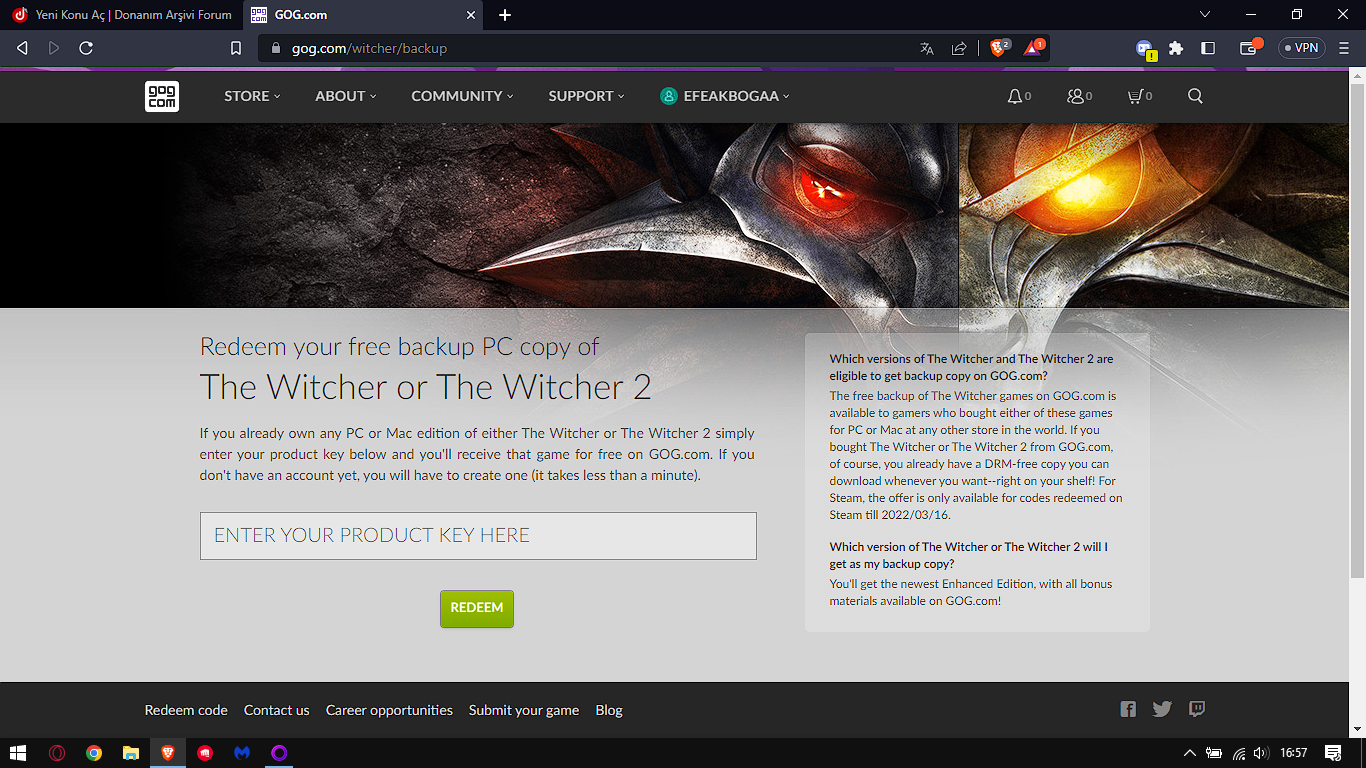1366x768 pixels.
Task: Open the Windows Start menu
Action: [17, 753]
